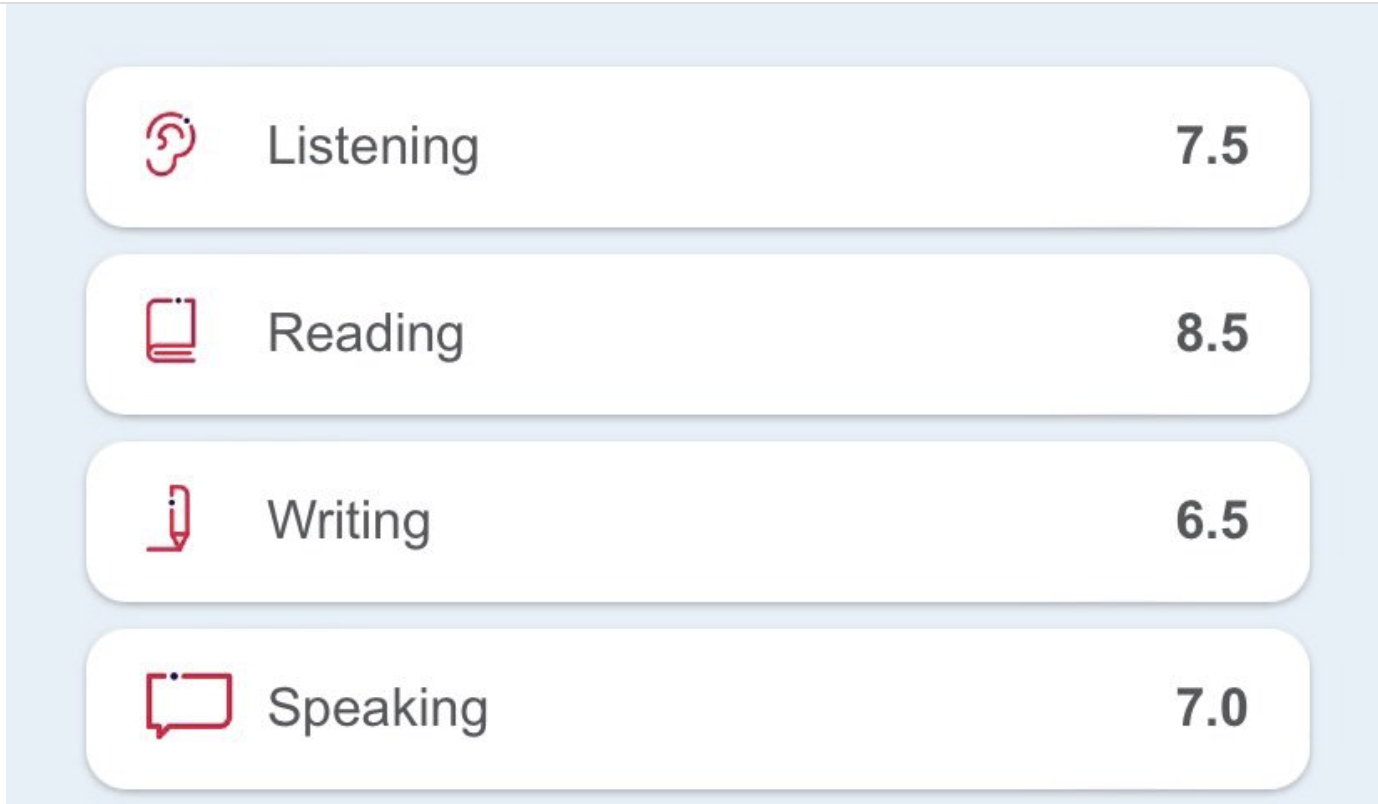Viewport: 1378px width, 804px height.
Task: Select the Reading label text
Action: pos(366,334)
